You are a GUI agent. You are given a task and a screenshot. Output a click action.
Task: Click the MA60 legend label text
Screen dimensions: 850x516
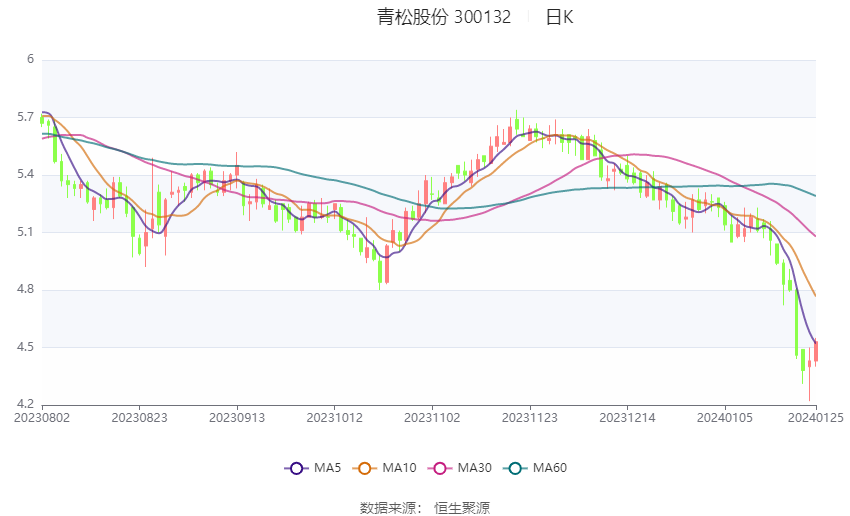[x=550, y=468]
